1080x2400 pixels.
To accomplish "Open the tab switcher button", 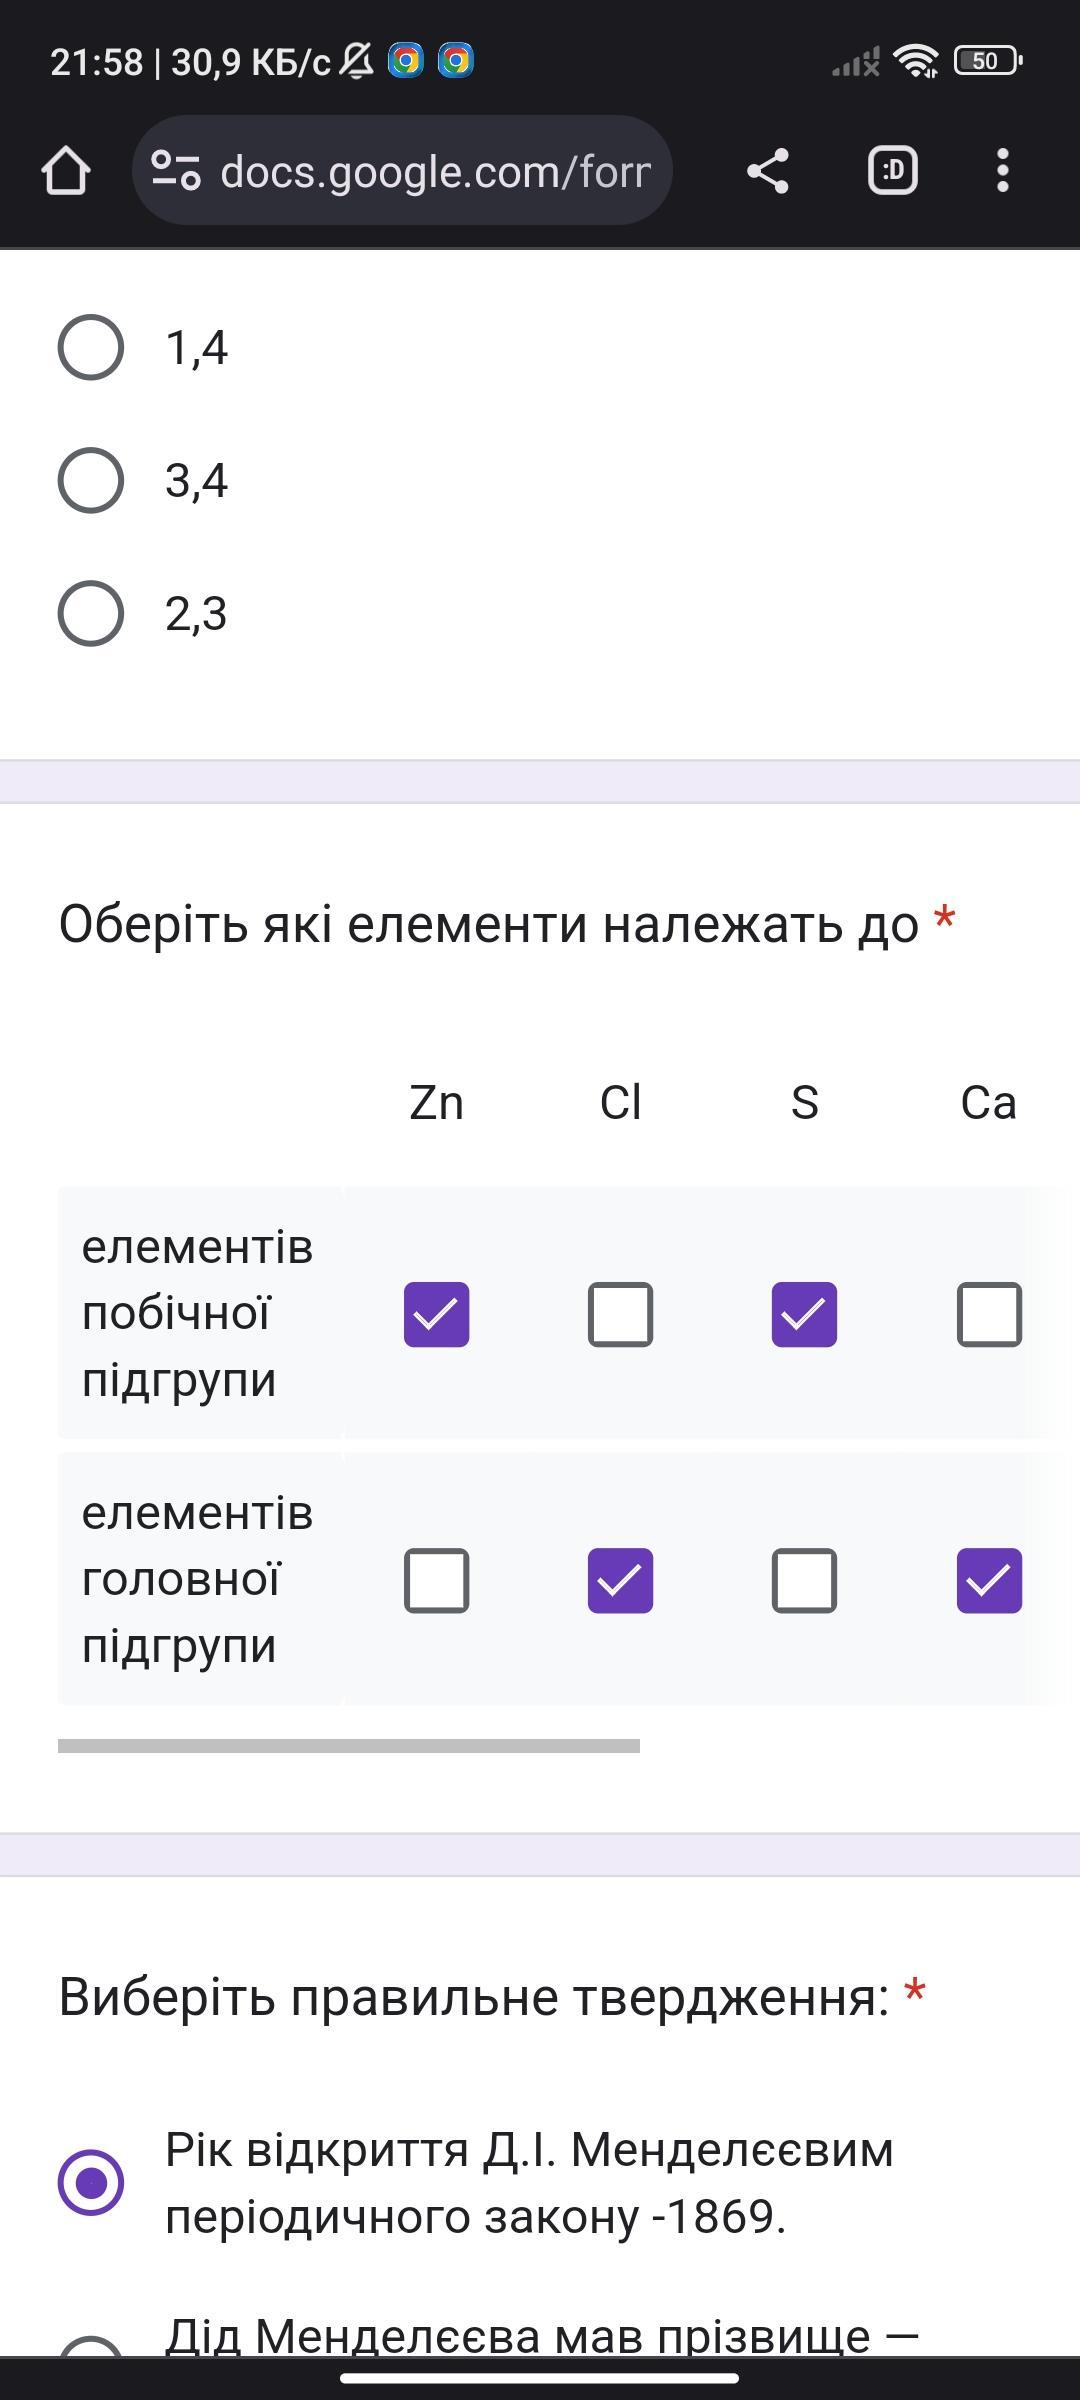I will 892,171.
